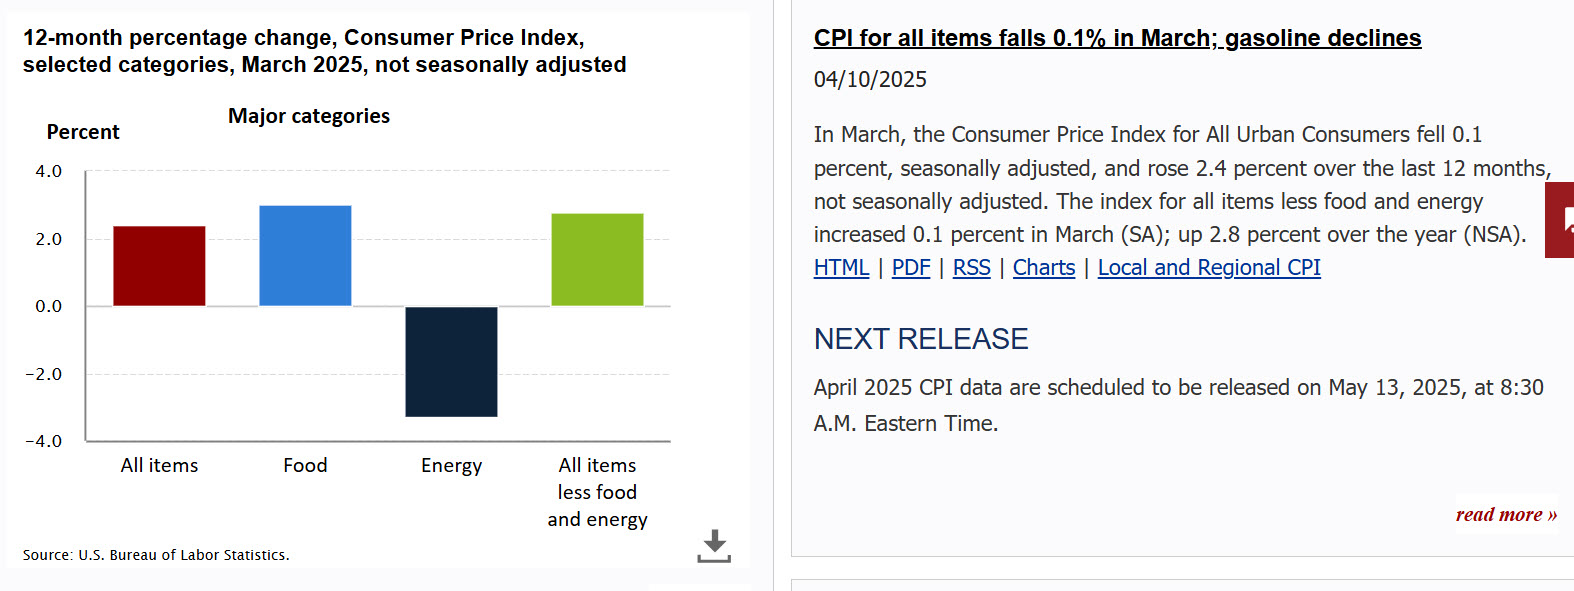This screenshot has width=1574, height=591.
Task: Click the "Major categories" chart subtitle
Action: pyautogui.click(x=309, y=116)
